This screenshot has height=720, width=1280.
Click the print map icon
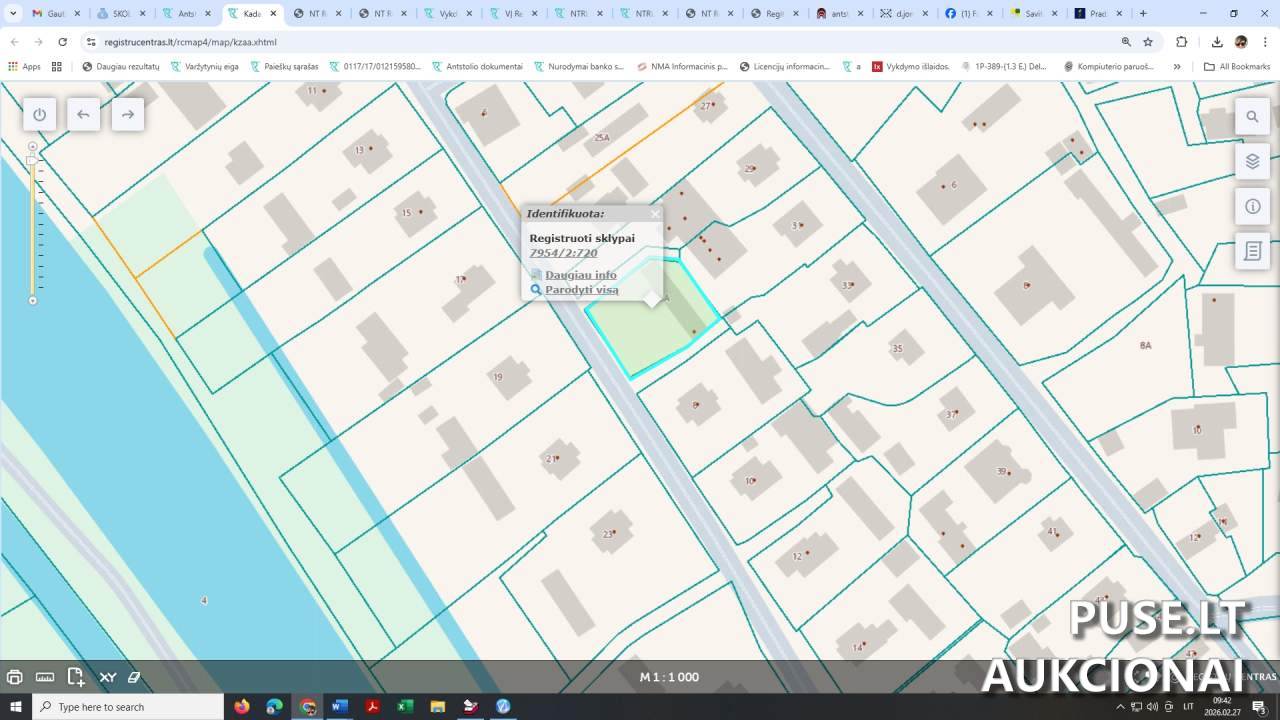click(x=15, y=677)
